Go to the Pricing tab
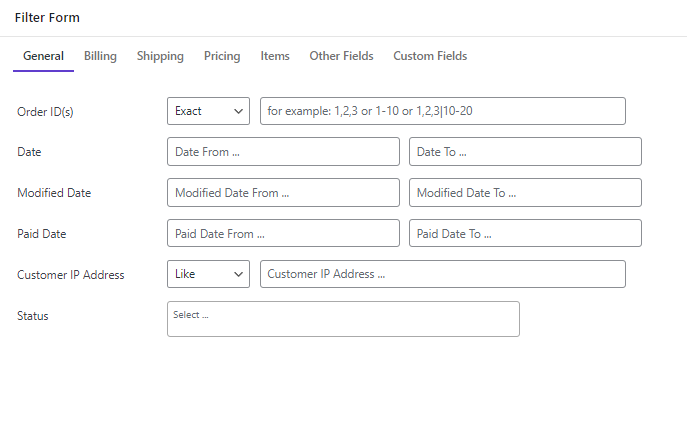The width and height of the screenshot is (687, 423). click(222, 57)
